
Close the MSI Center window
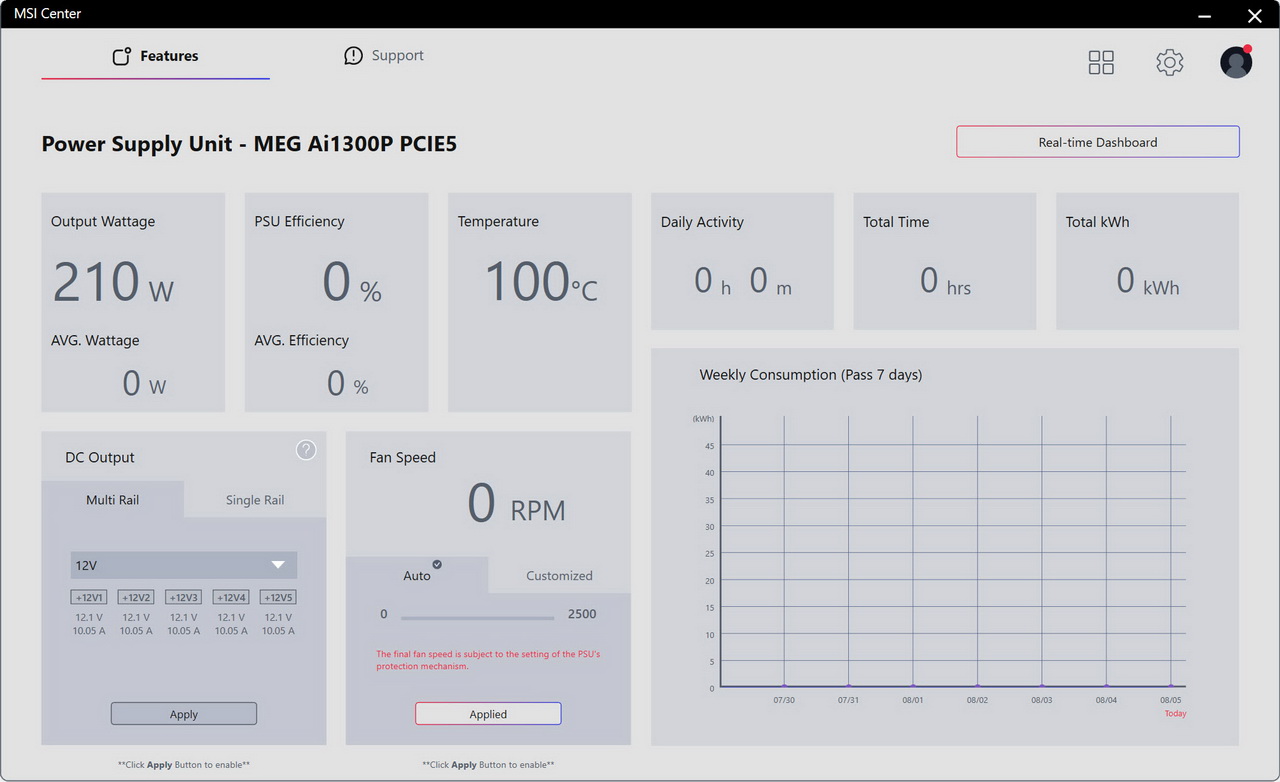pos(1255,15)
